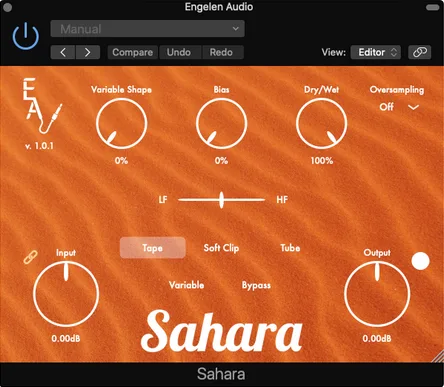Click the LF/HF tilt slider handle
The image size is (444, 387).
coord(221,200)
